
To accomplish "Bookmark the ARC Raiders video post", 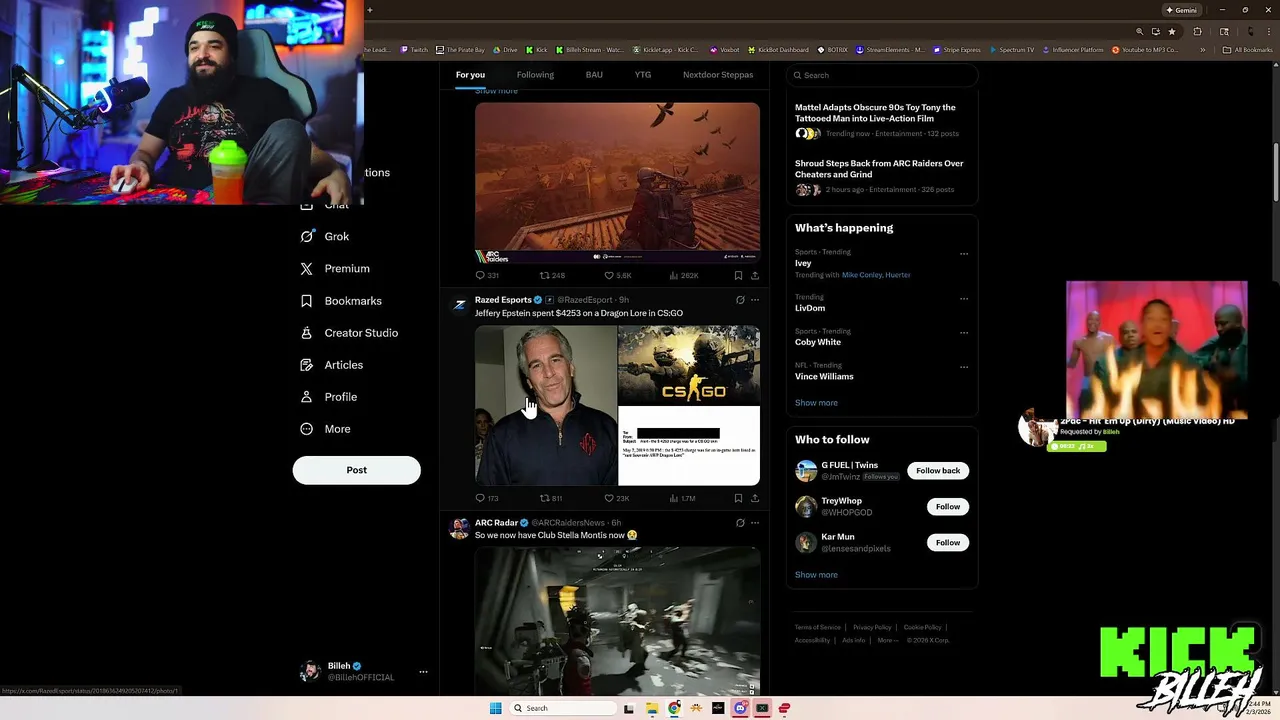I will [x=738, y=275].
